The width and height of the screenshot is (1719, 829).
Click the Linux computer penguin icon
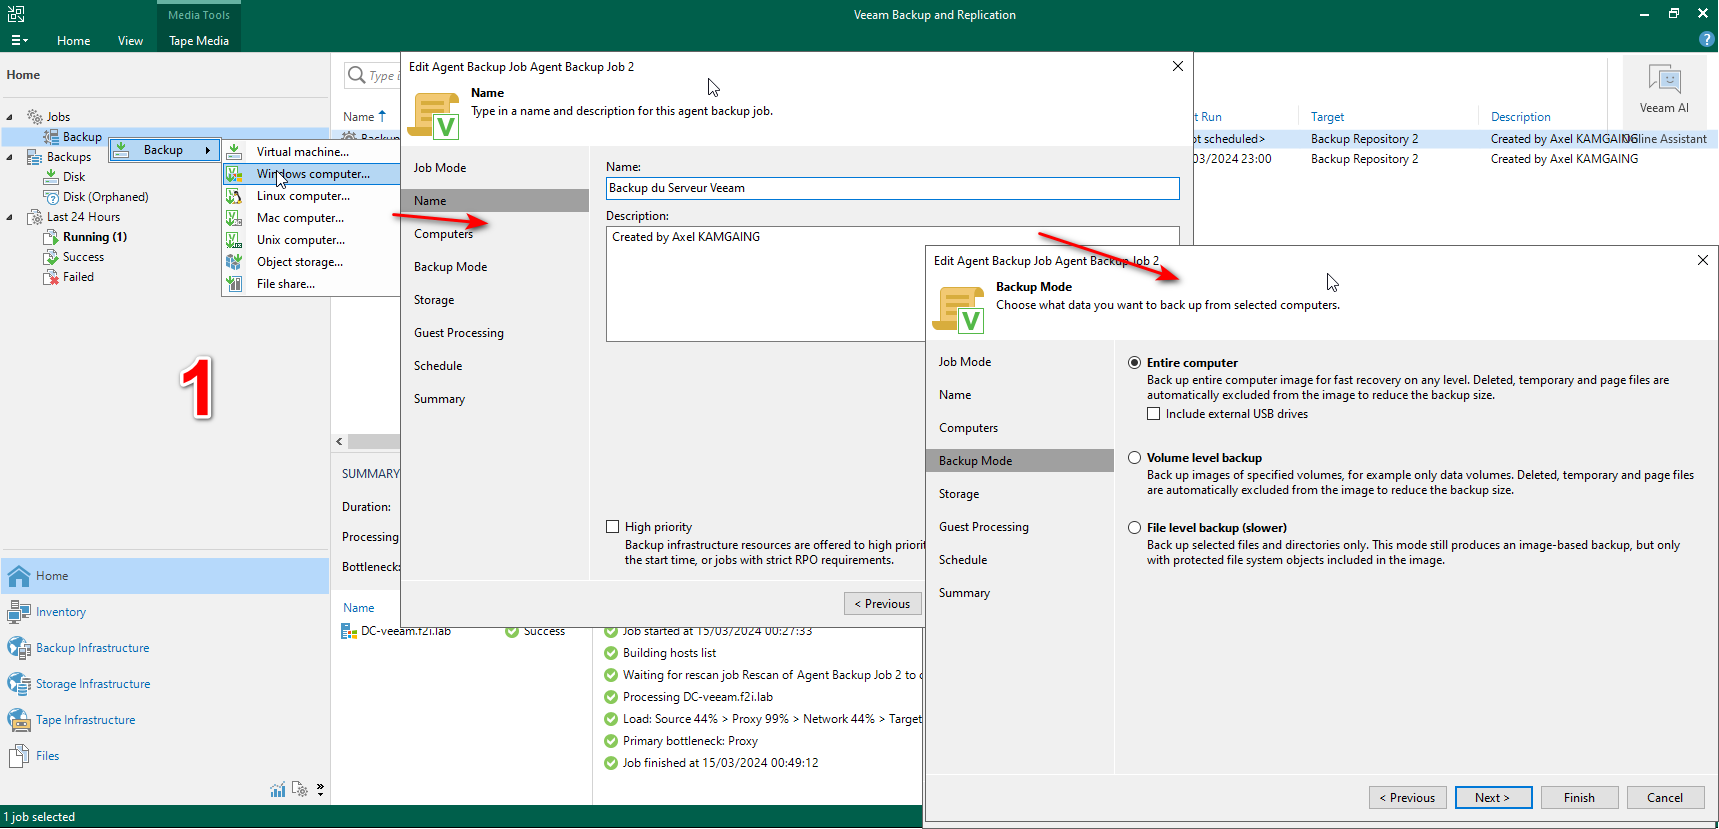pyautogui.click(x=234, y=196)
